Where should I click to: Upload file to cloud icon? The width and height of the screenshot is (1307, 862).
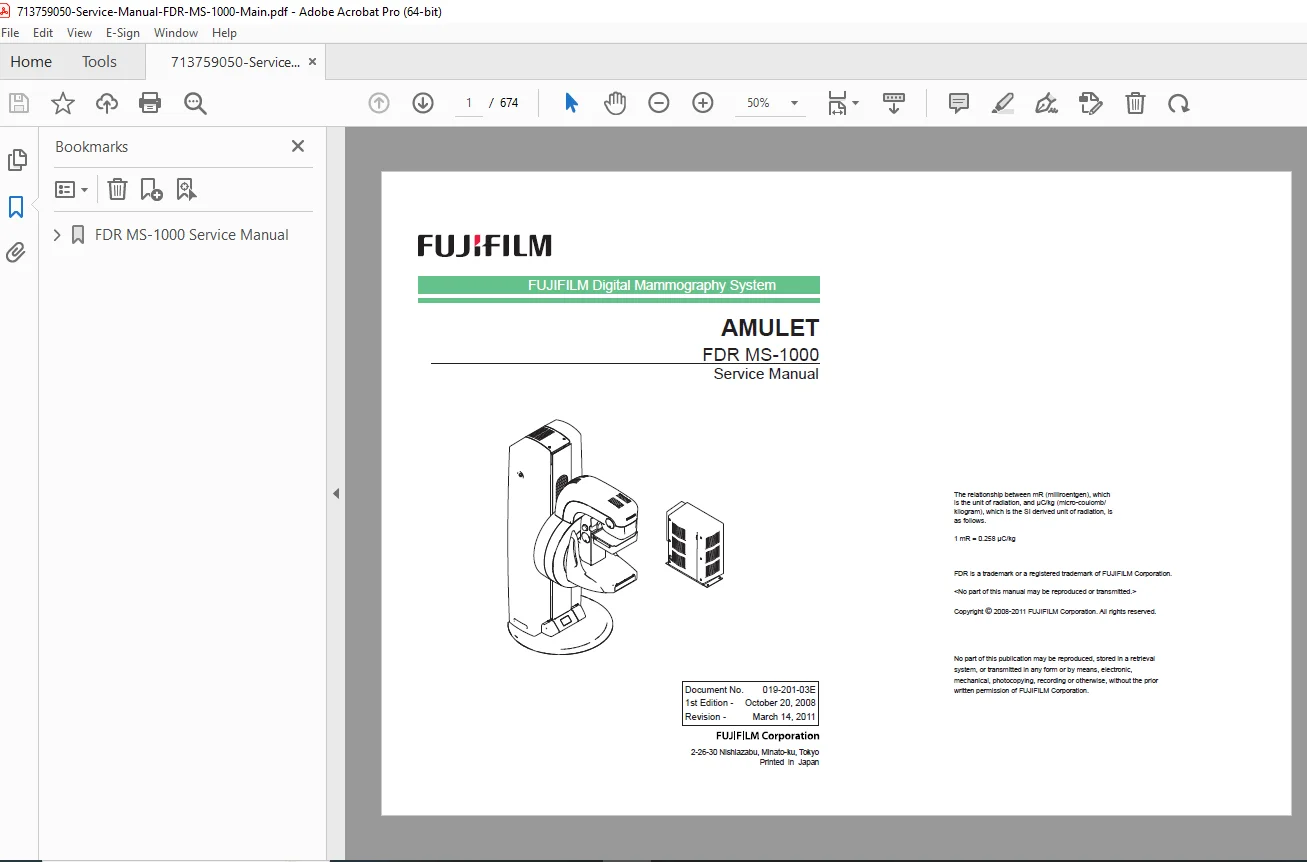[x=107, y=103]
